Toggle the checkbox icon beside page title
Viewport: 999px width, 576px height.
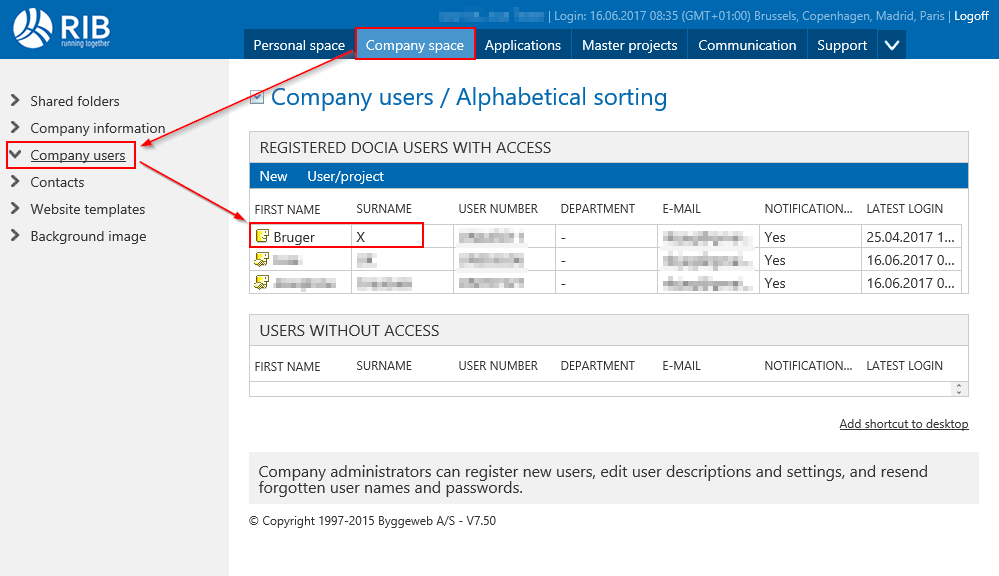coord(257,98)
